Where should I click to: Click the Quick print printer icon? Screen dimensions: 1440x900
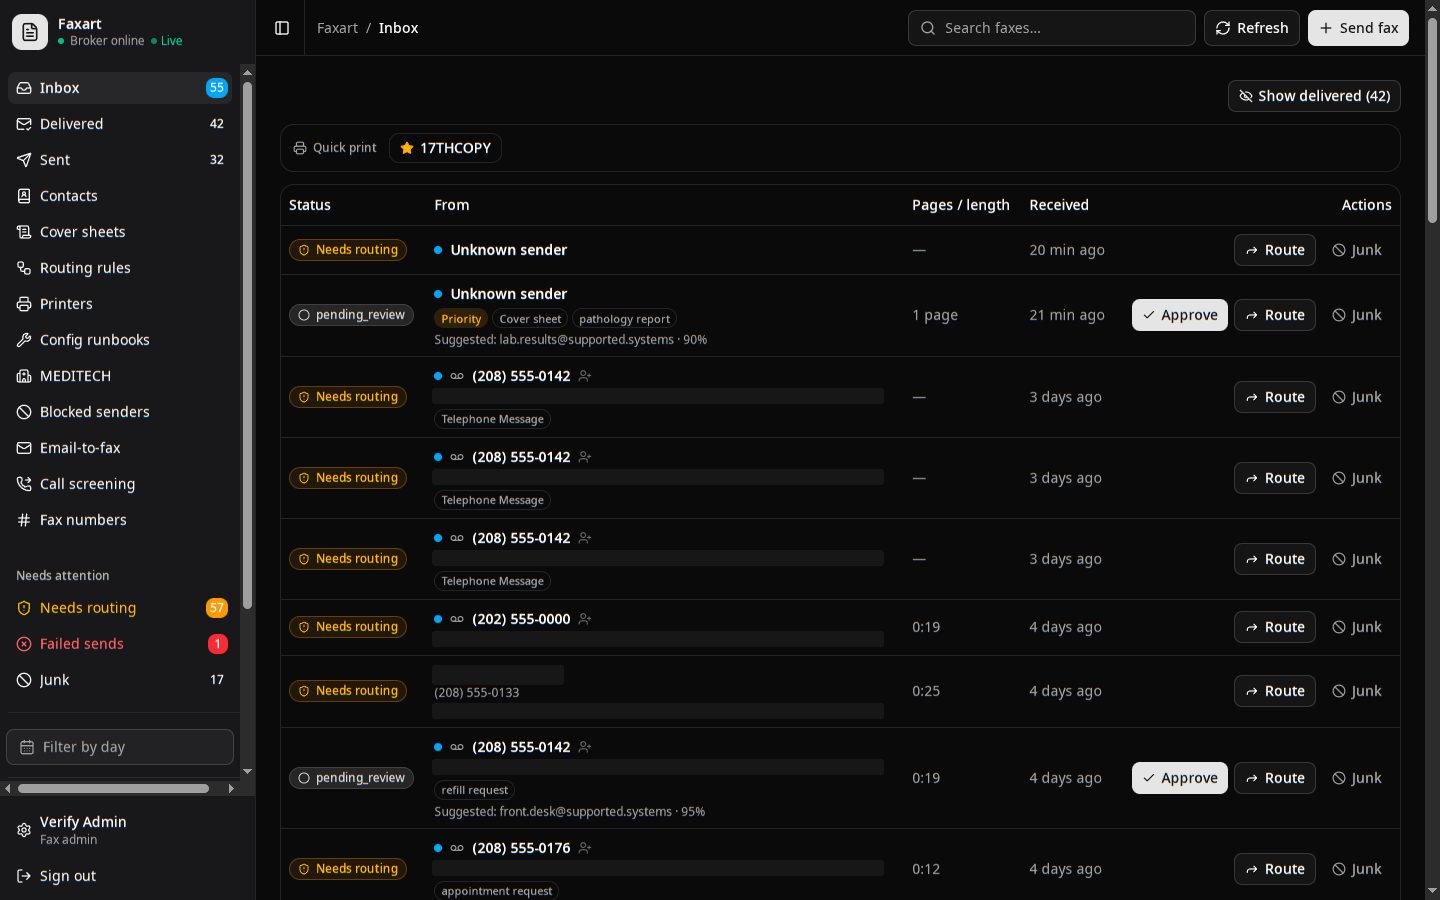tap(300, 148)
